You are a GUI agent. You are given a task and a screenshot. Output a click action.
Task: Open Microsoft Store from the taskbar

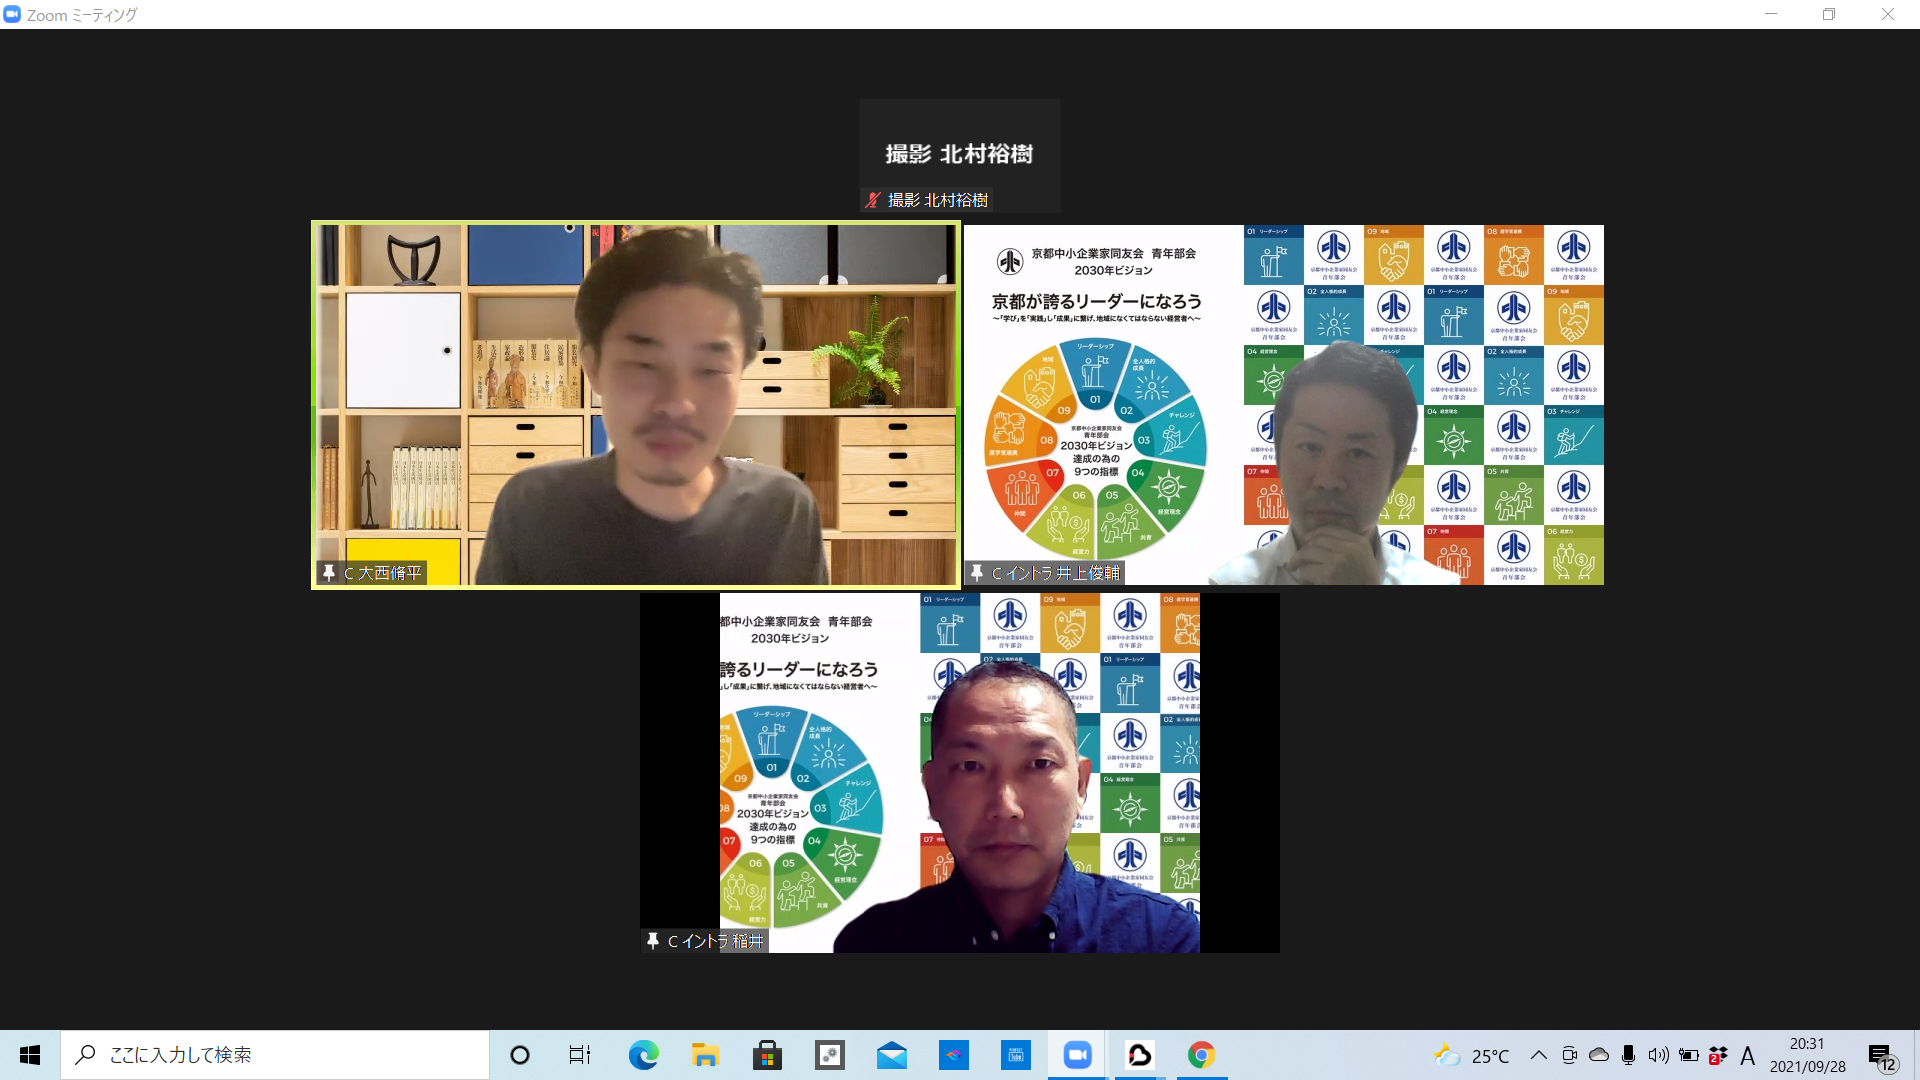pos(767,1055)
